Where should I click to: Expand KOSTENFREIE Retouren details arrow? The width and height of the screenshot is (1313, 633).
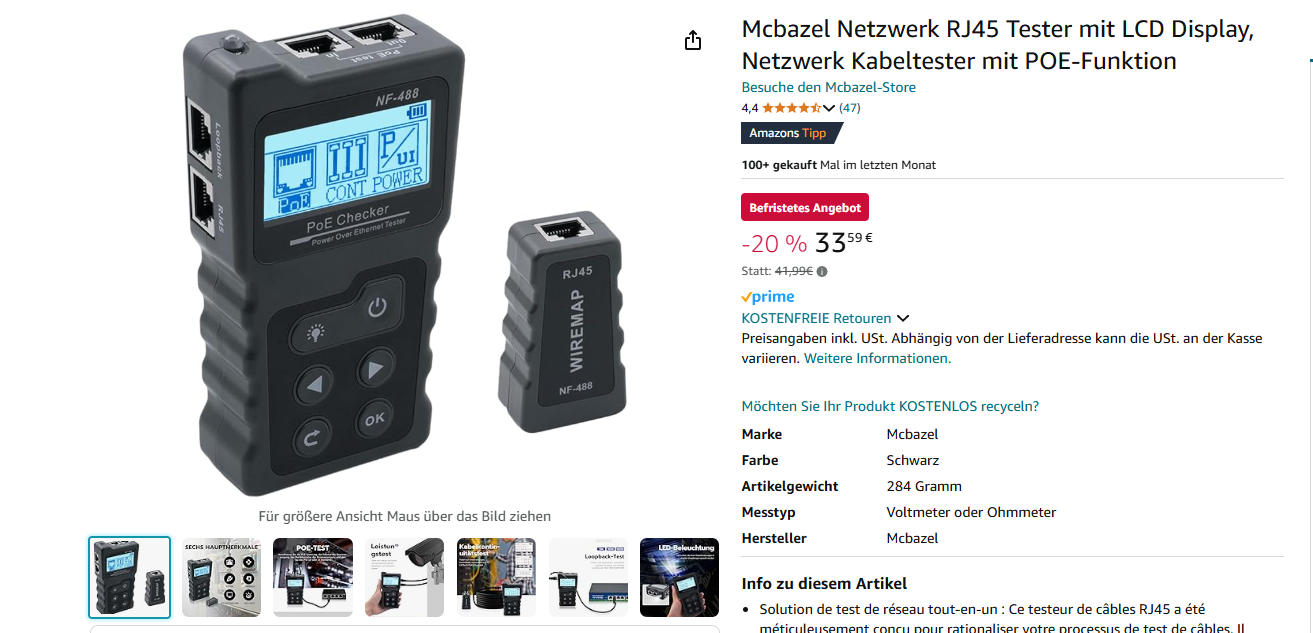click(x=903, y=319)
